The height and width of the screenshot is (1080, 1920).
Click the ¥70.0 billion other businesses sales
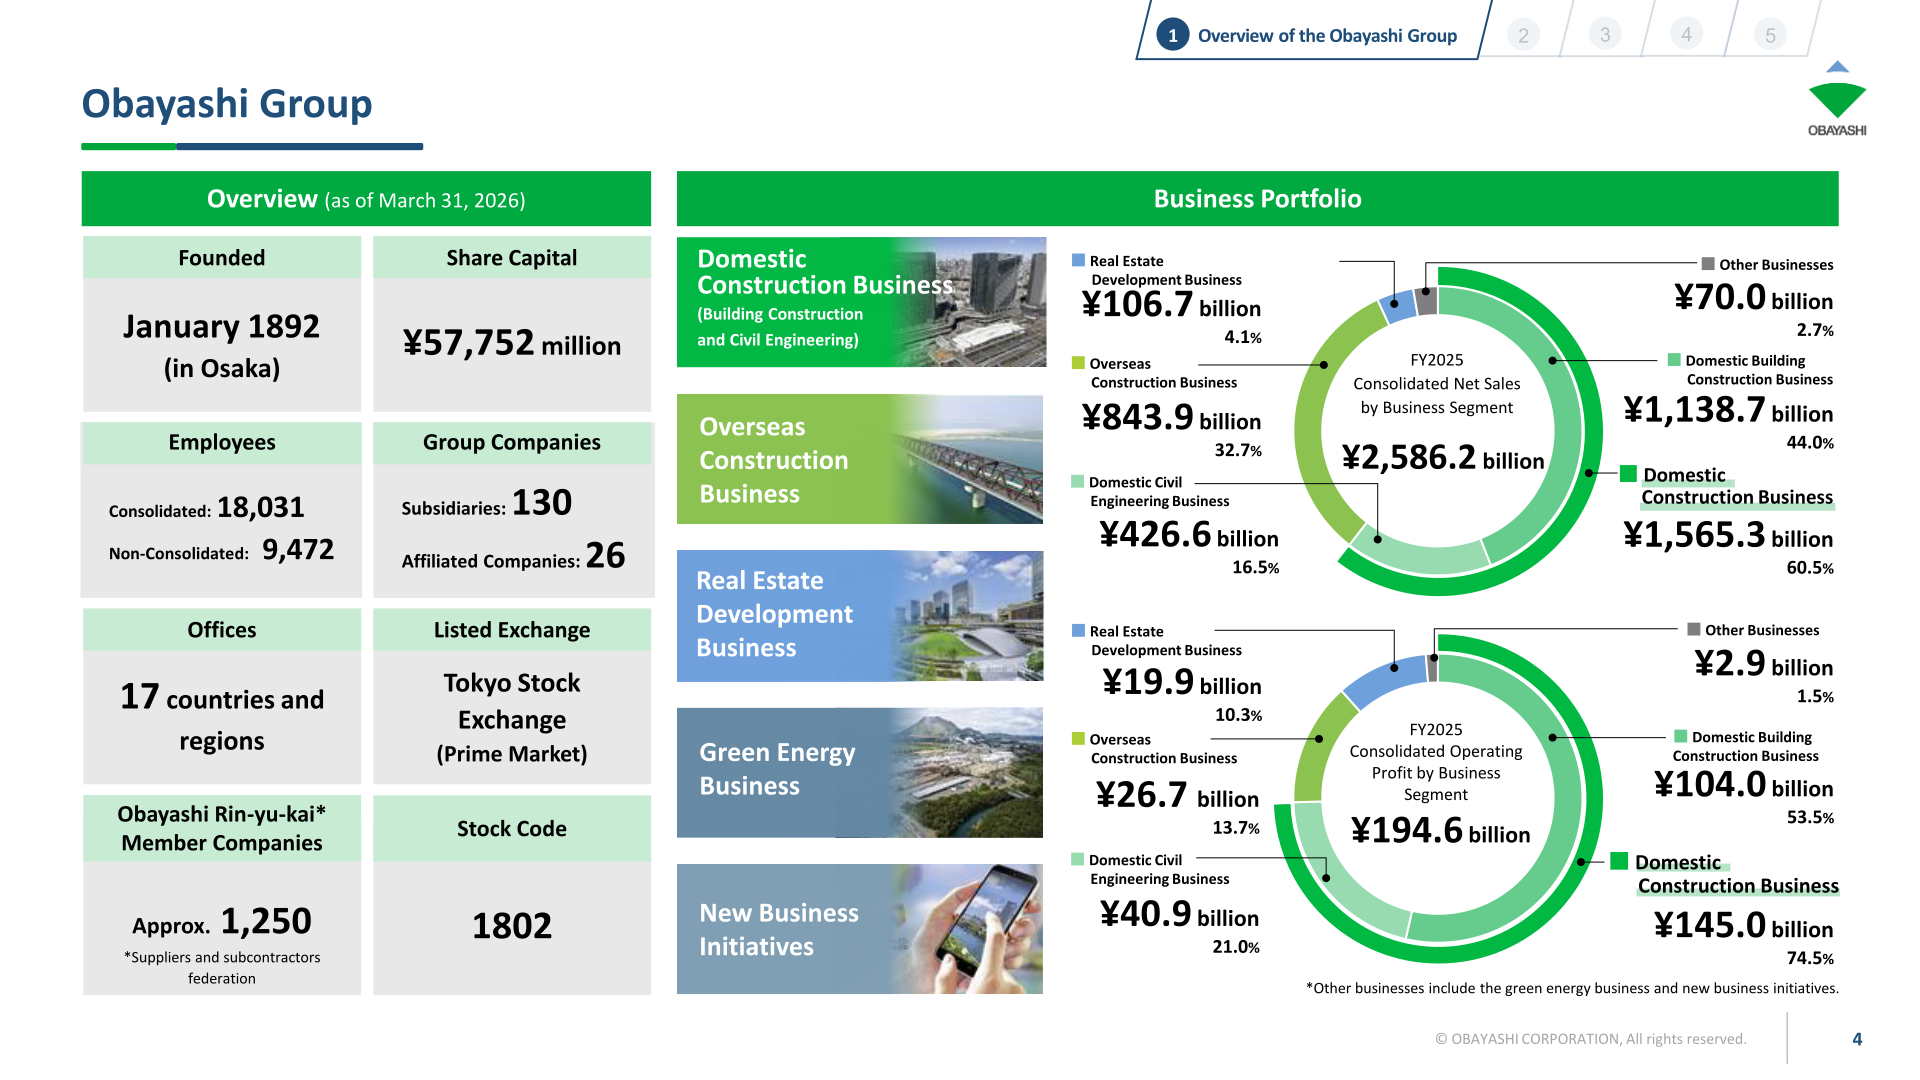[1753, 297]
